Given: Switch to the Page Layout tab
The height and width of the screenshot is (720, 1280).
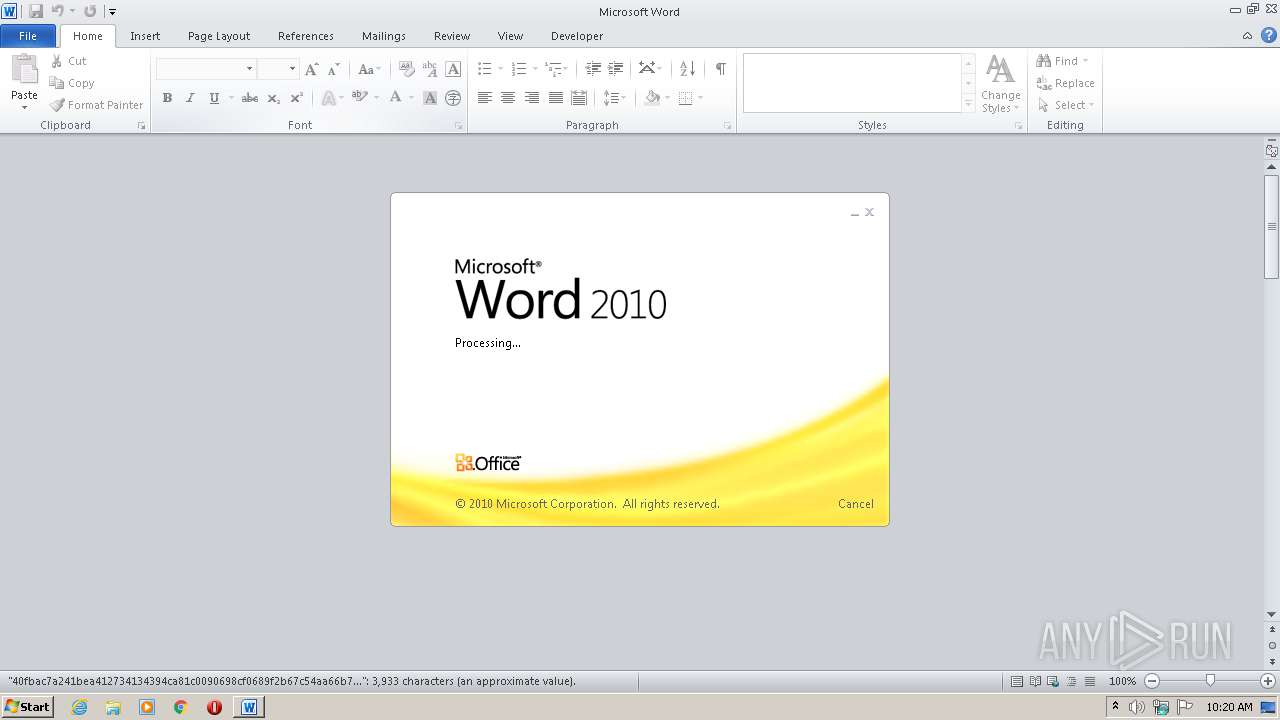Looking at the screenshot, I should coord(219,36).
